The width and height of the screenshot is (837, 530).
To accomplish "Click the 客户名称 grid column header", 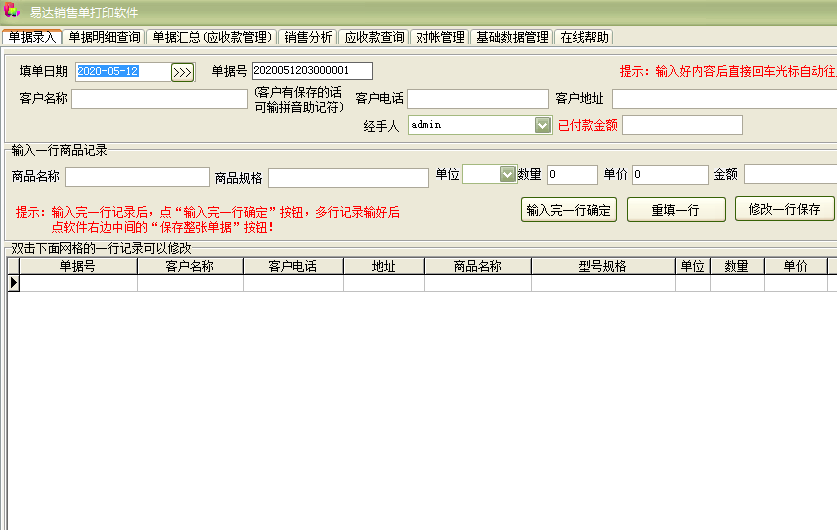I will (190, 266).
